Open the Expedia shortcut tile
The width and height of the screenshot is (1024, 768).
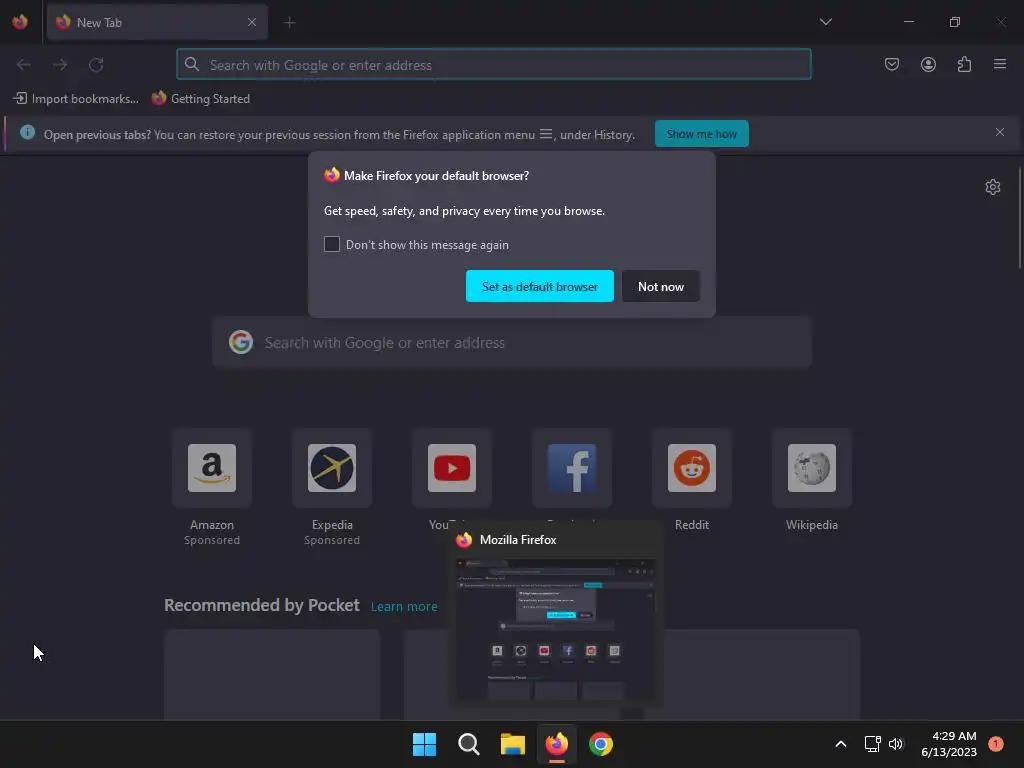click(x=332, y=468)
